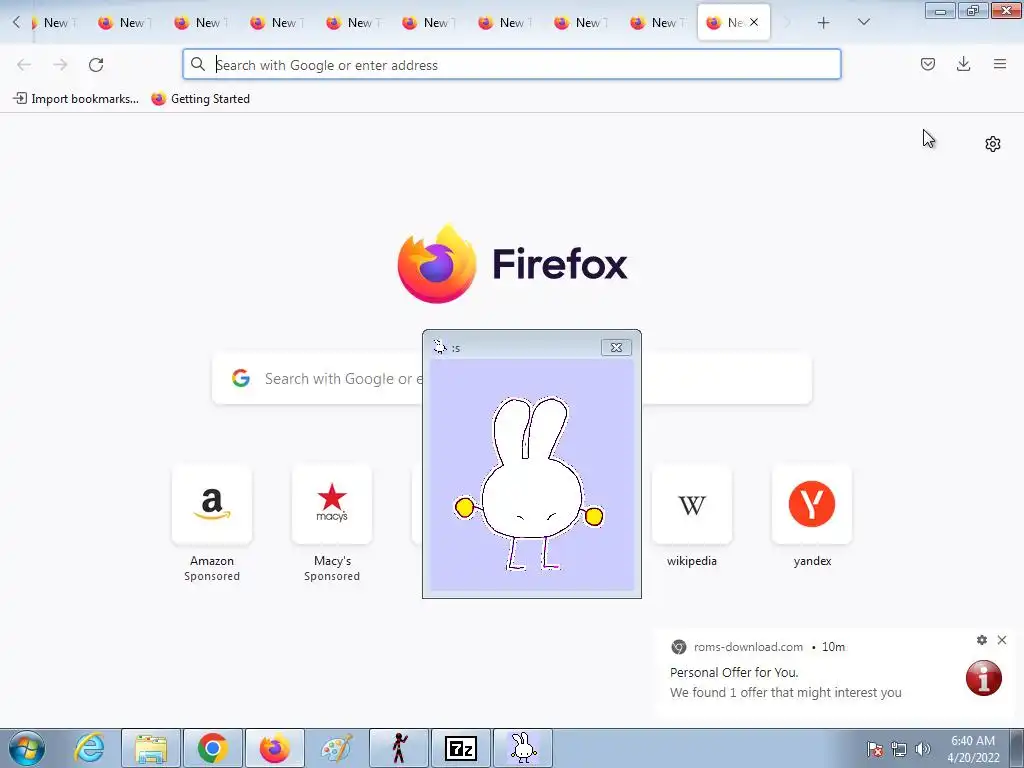Open a new tab with plus button

click(824, 23)
